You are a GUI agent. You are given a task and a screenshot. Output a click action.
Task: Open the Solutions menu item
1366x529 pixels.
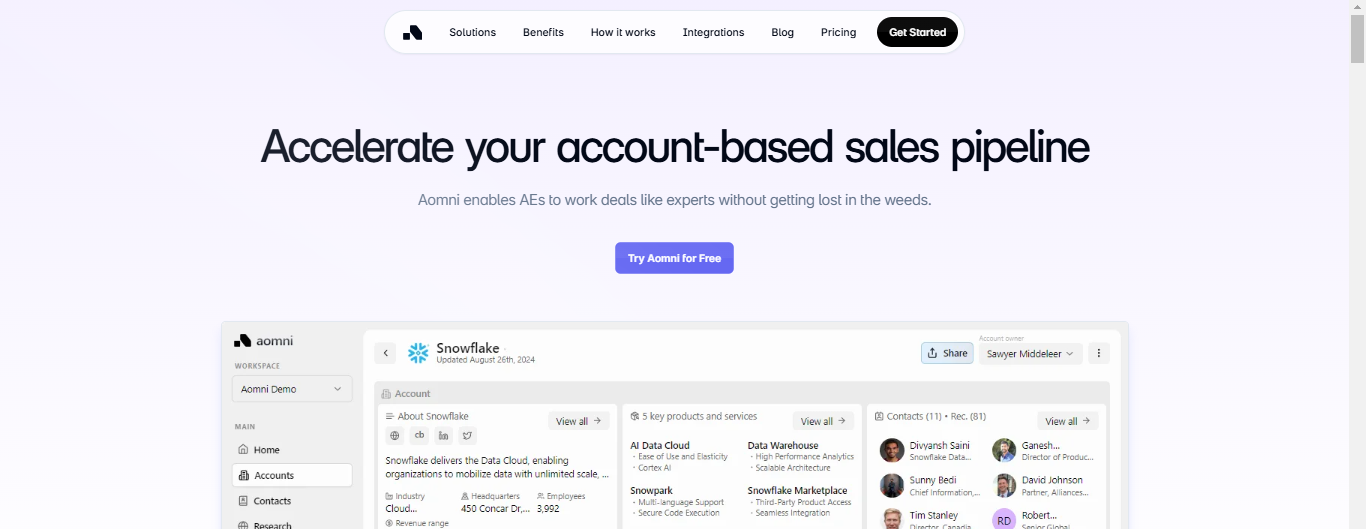click(x=472, y=32)
